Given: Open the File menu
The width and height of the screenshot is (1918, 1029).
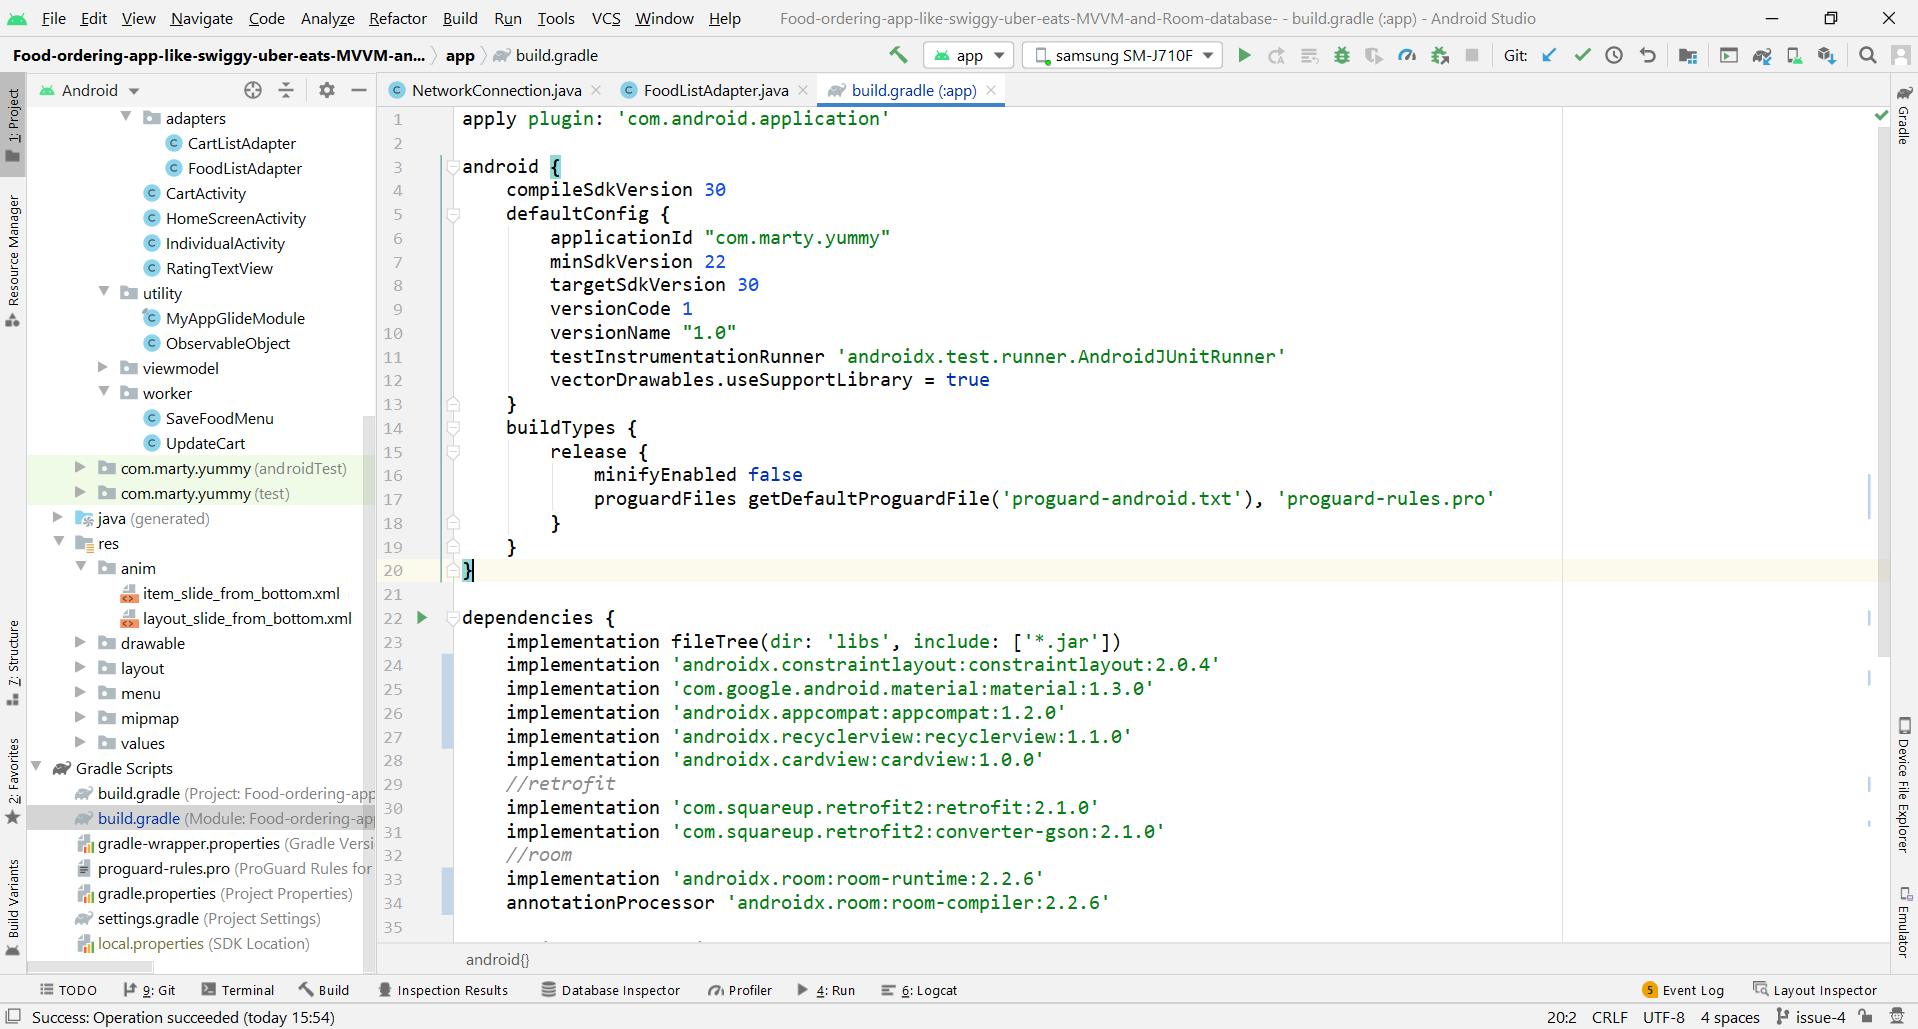Looking at the screenshot, I should 54,18.
